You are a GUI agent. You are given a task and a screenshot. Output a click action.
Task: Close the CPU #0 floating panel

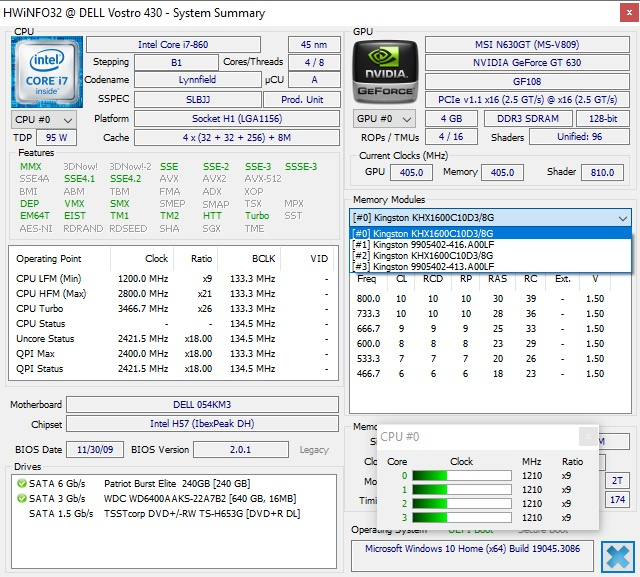pyautogui.click(x=588, y=437)
